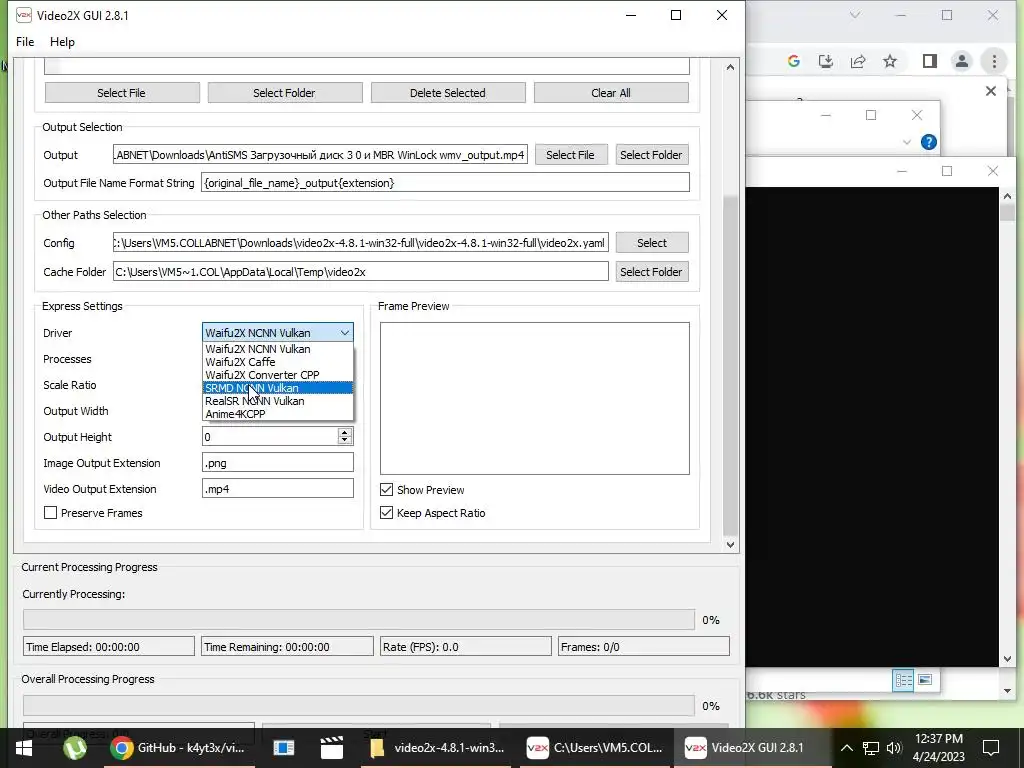Screen dimensions: 1024x768
Task: Switch Explorer window to large icons view
Action: tap(925, 680)
